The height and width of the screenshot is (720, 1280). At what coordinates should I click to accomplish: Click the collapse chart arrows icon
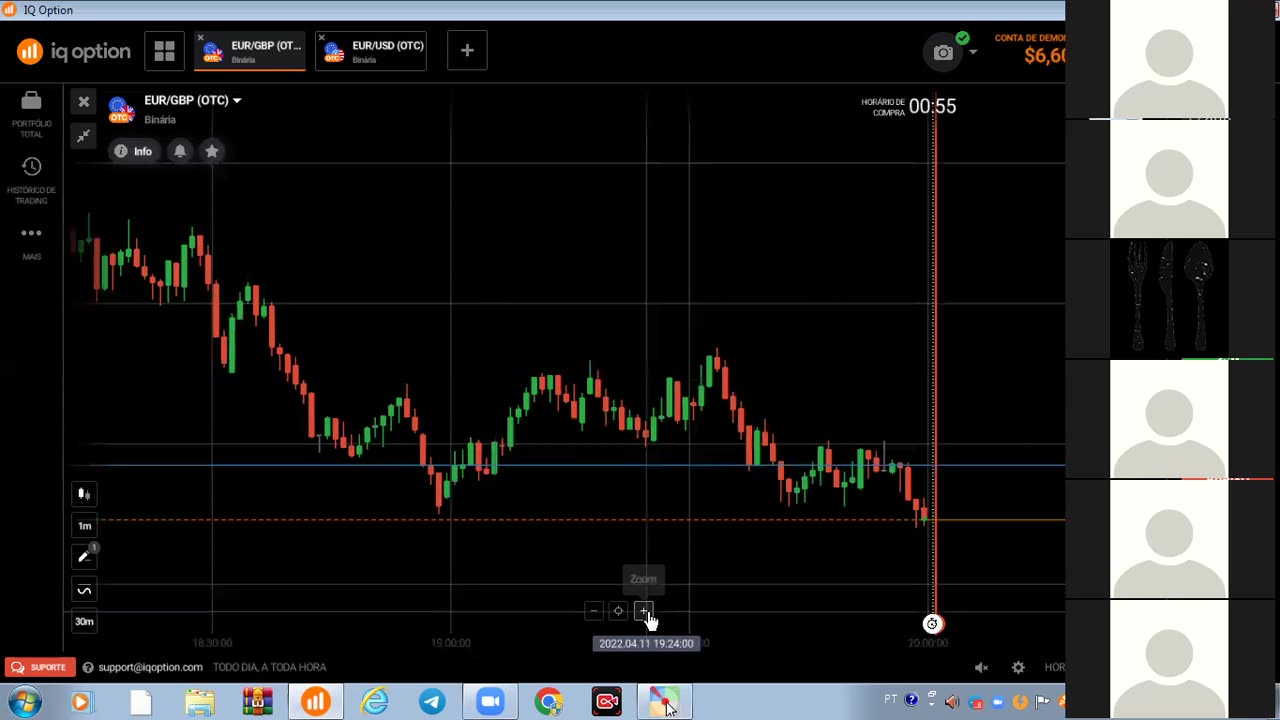84,136
